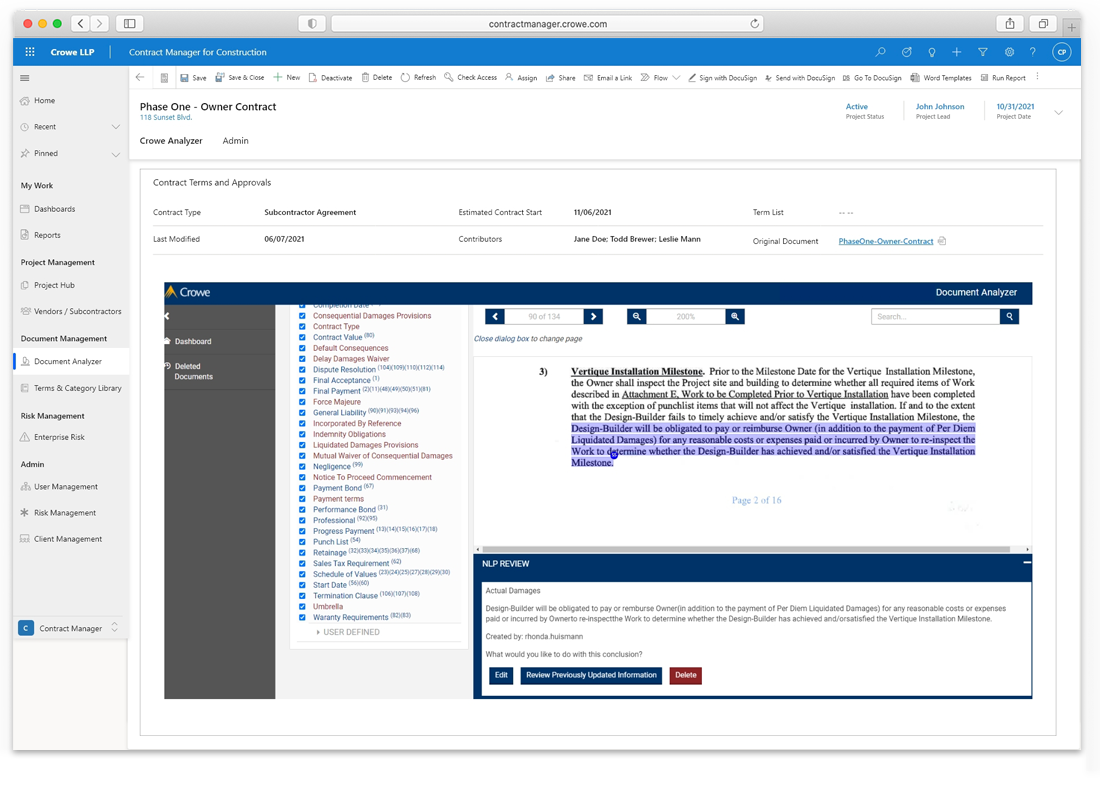Viewport: 1100px width, 800px height.
Task: Uncheck the Force Majeure checkbox
Action: pyautogui.click(x=303, y=402)
